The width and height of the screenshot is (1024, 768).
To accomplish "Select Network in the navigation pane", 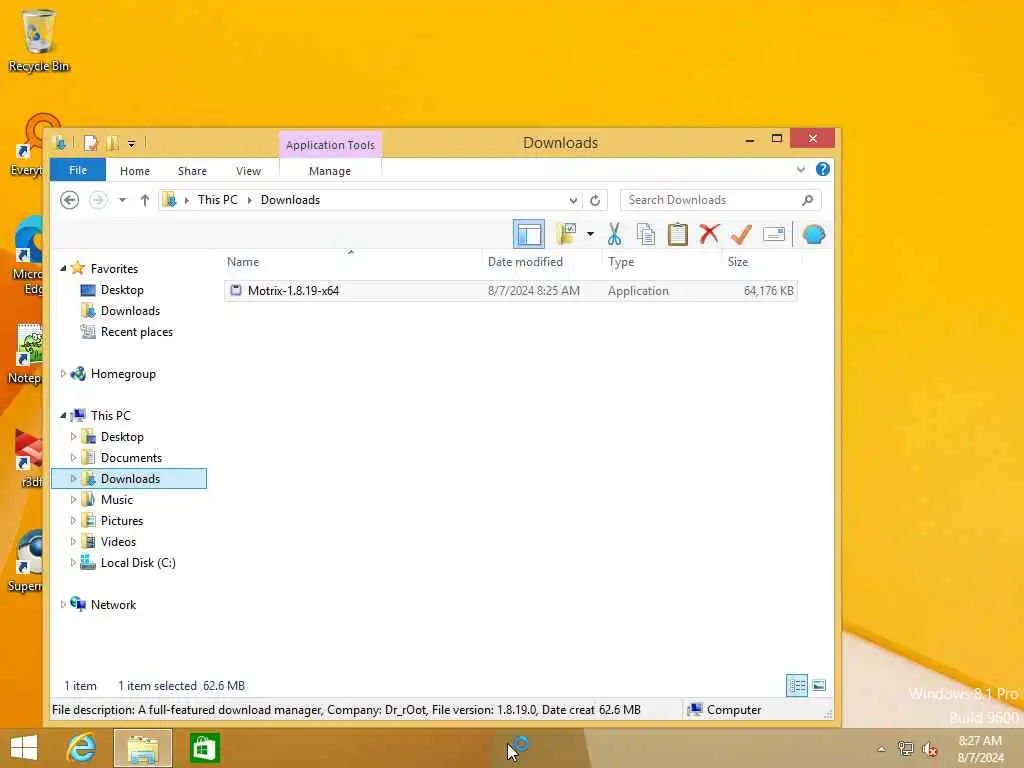I will click(x=113, y=604).
